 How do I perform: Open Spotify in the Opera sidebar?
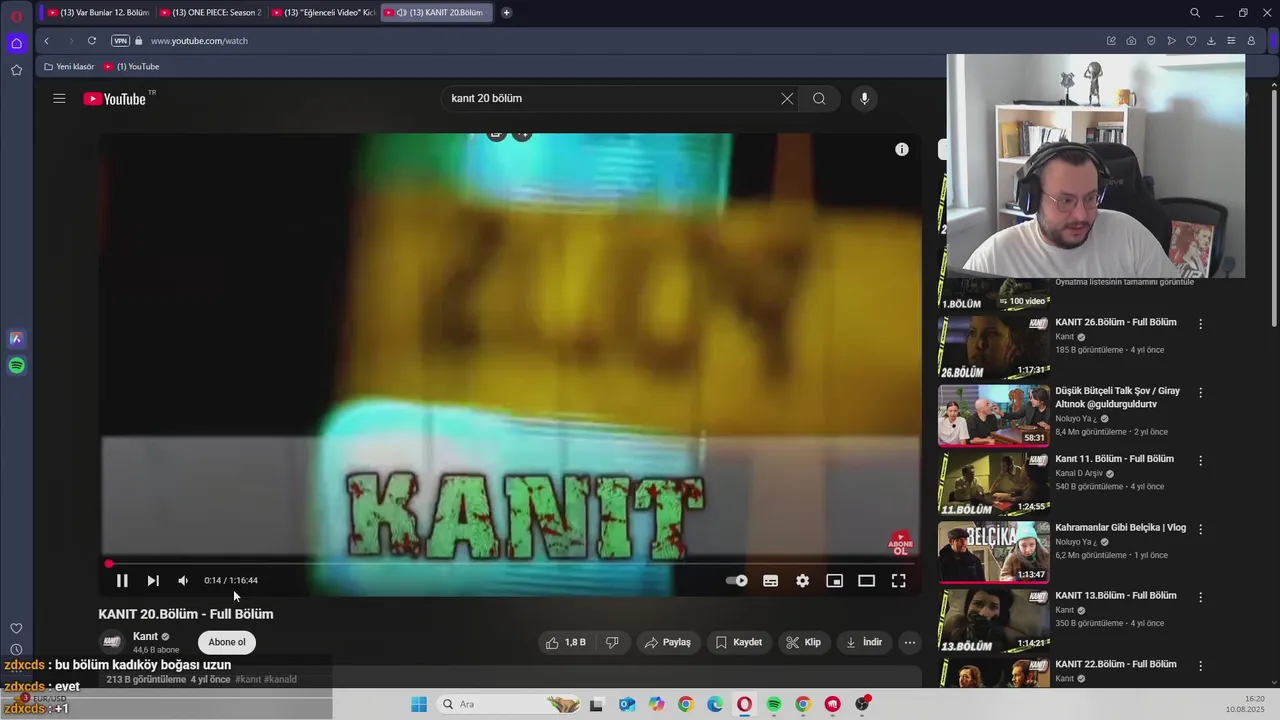coord(16,366)
